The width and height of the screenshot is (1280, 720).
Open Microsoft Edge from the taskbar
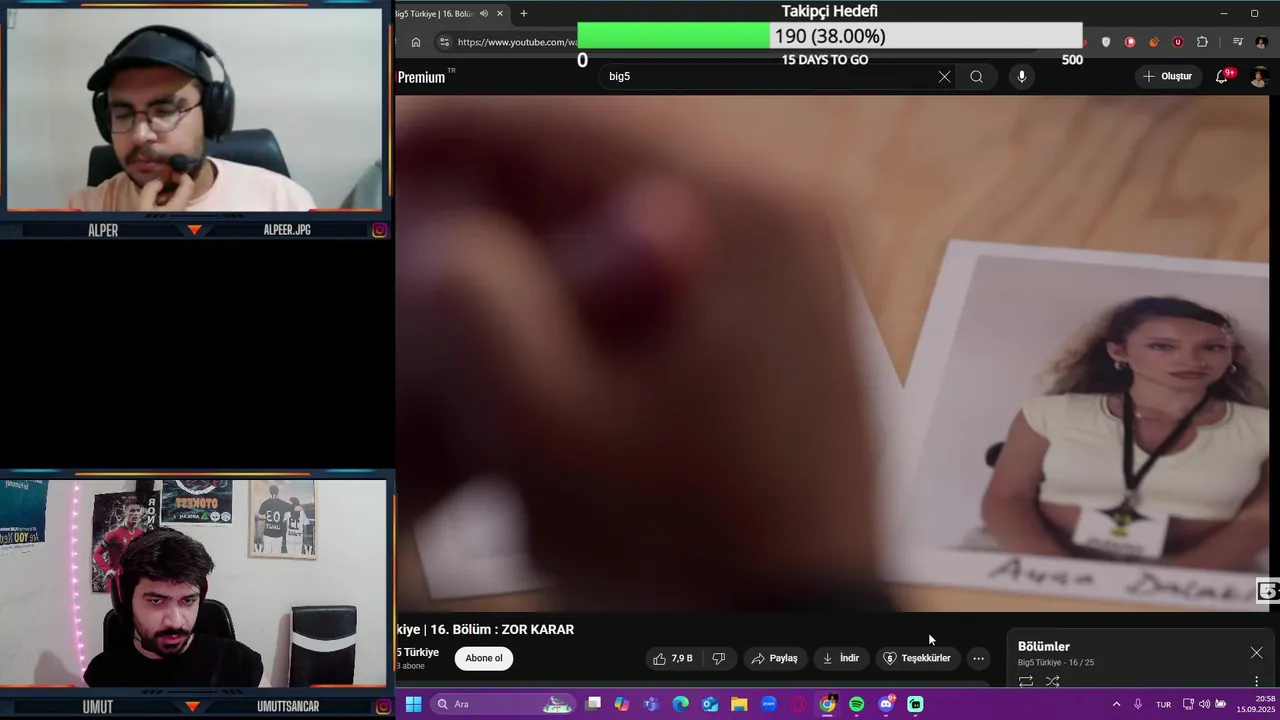(681, 704)
